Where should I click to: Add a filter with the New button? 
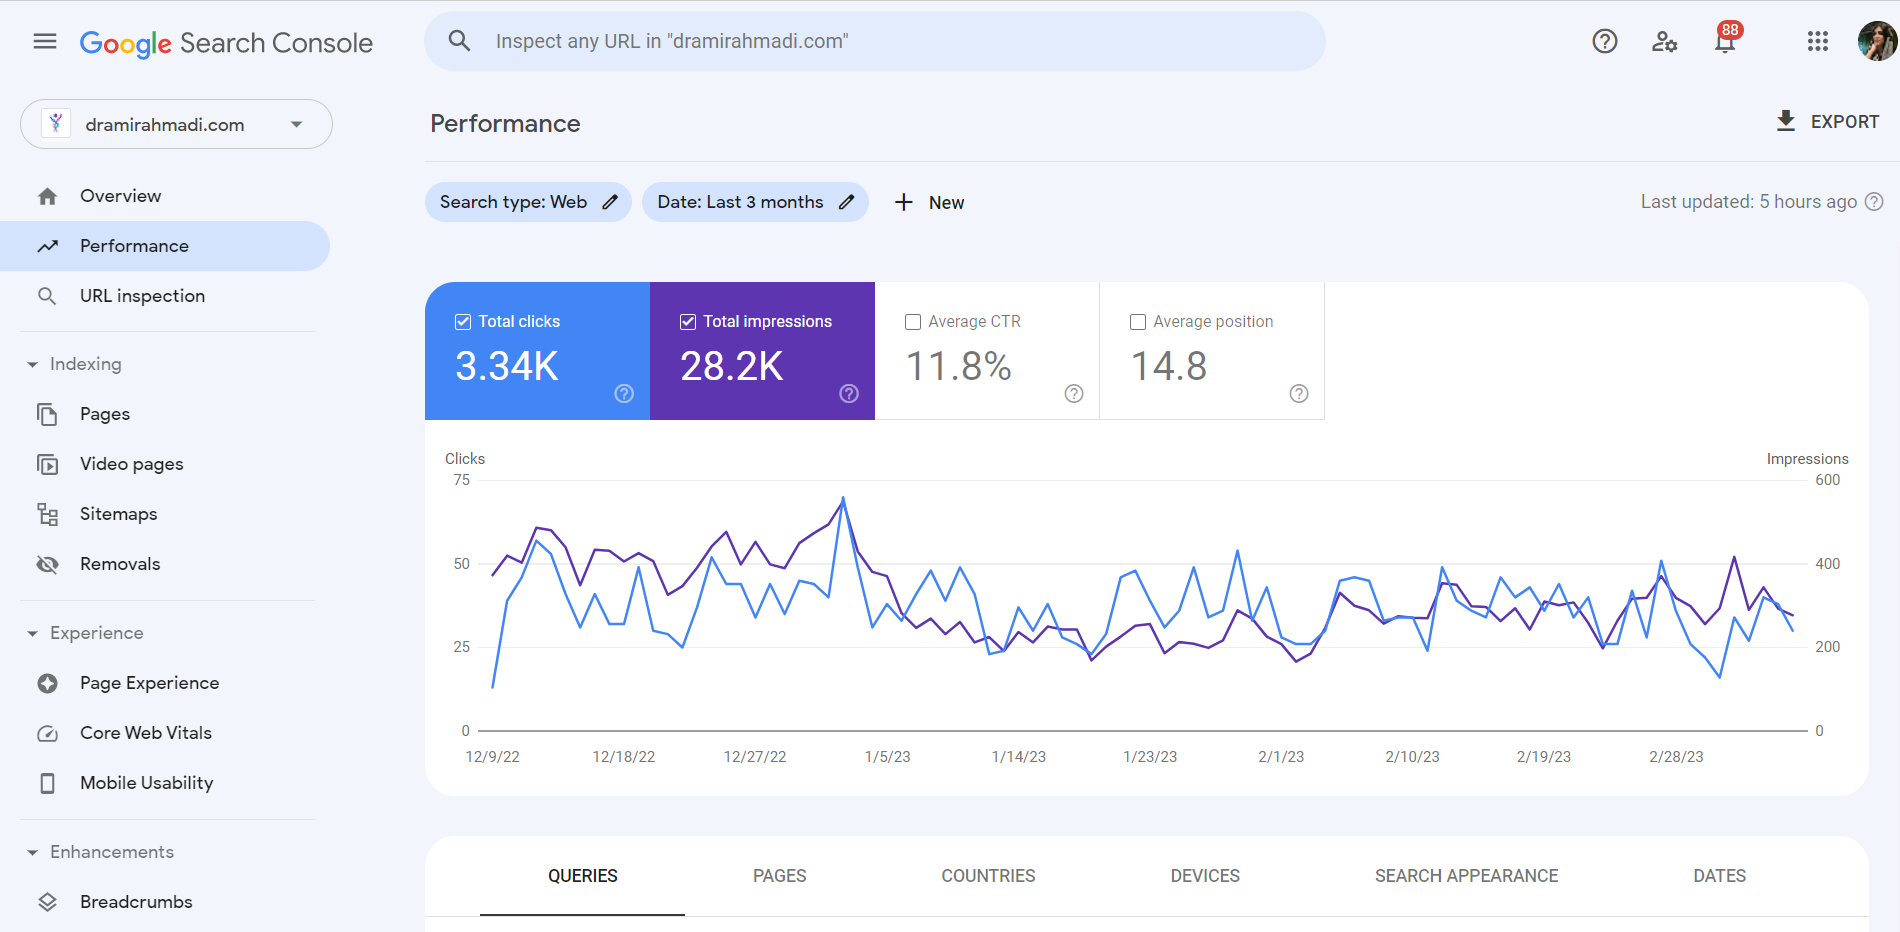(929, 202)
